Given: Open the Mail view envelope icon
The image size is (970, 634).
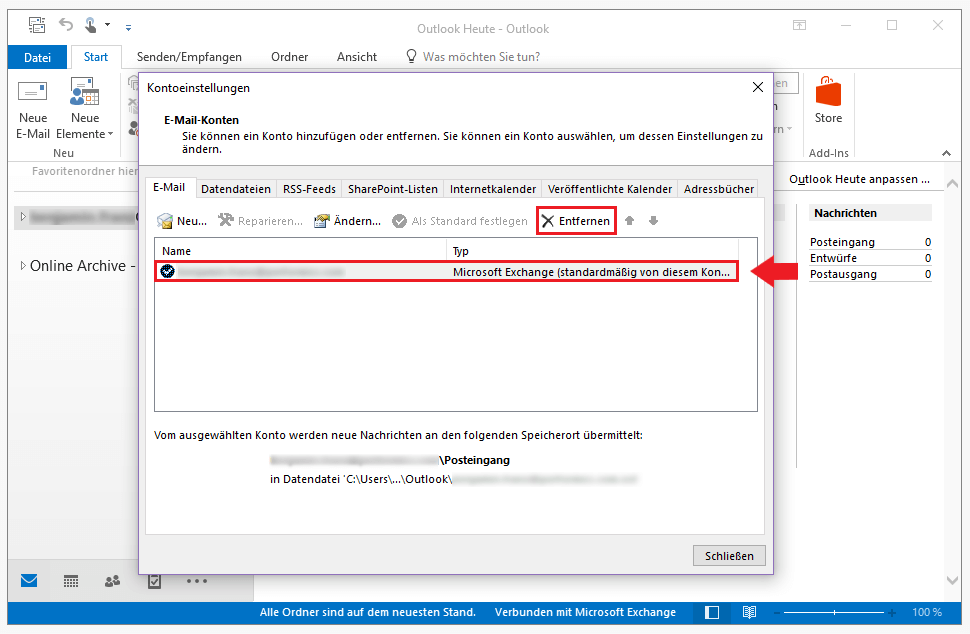Looking at the screenshot, I should pos(29,581).
